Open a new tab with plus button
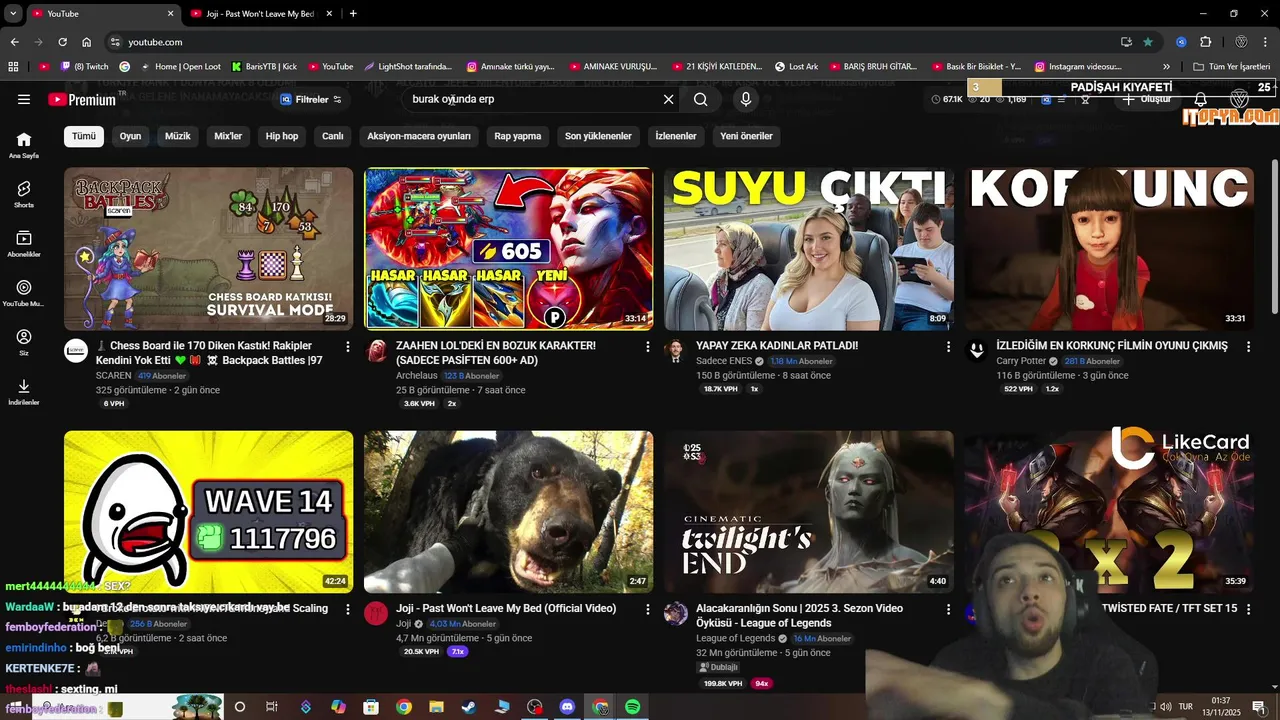The width and height of the screenshot is (1280, 720). (353, 13)
